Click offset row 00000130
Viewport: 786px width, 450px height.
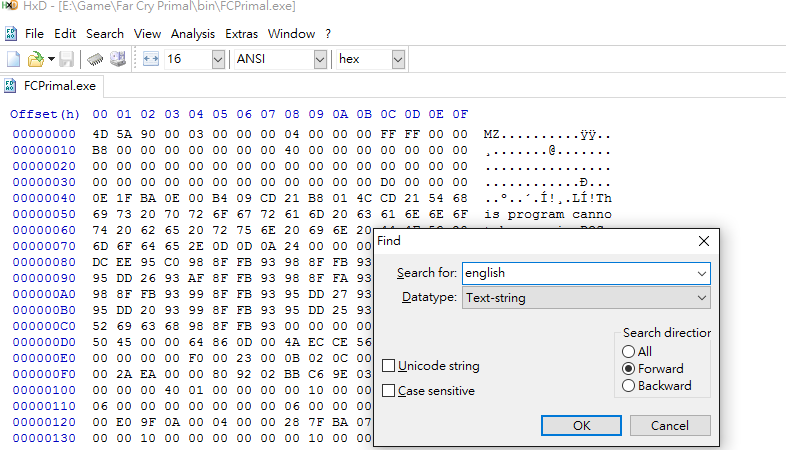[44, 438]
